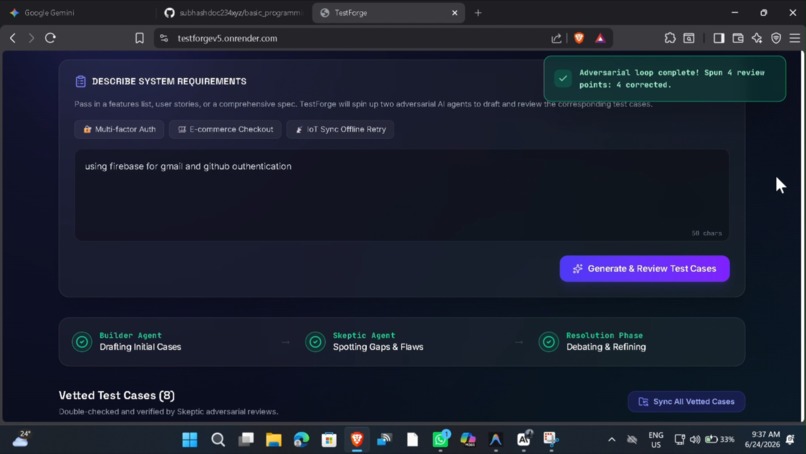Open WhatsApp from the taskbar
Image resolution: width=806 pixels, height=454 pixels.
pos(441,440)
